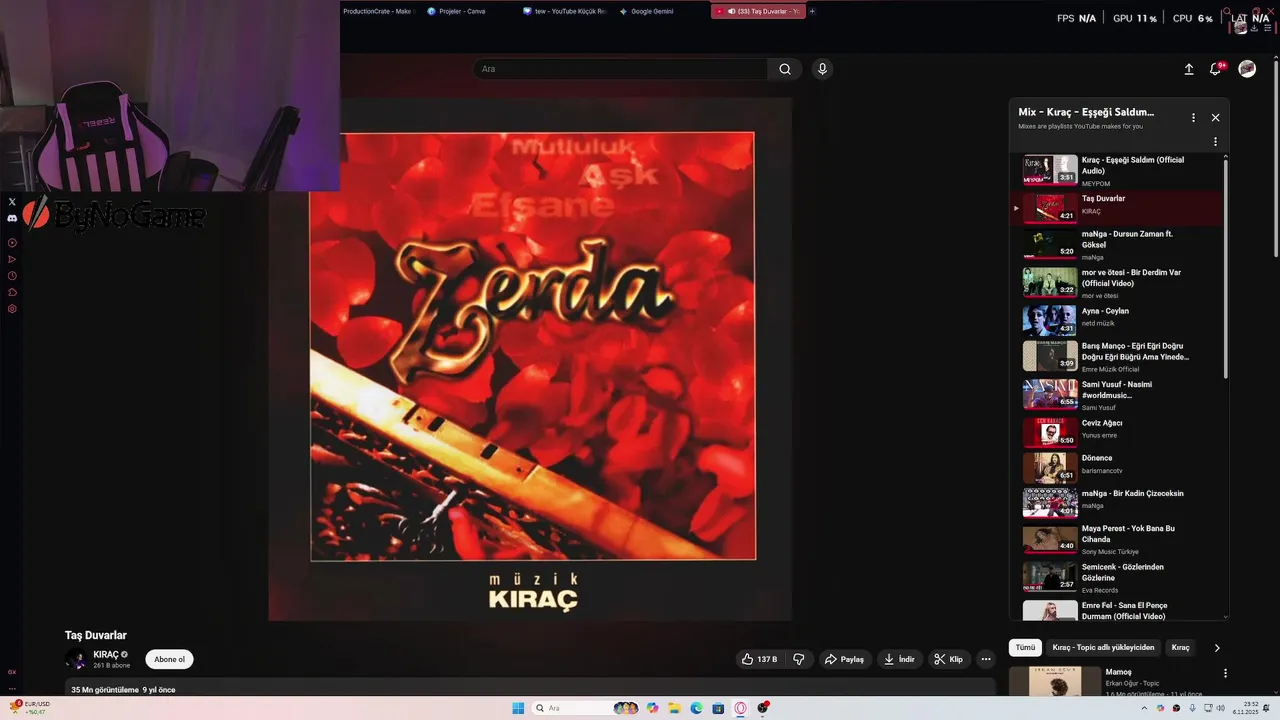Image resolution: width=1280 pixels, height=720 pixels.
Task: Open the heart bookmarks icon in sidebar
Action: 12,292
